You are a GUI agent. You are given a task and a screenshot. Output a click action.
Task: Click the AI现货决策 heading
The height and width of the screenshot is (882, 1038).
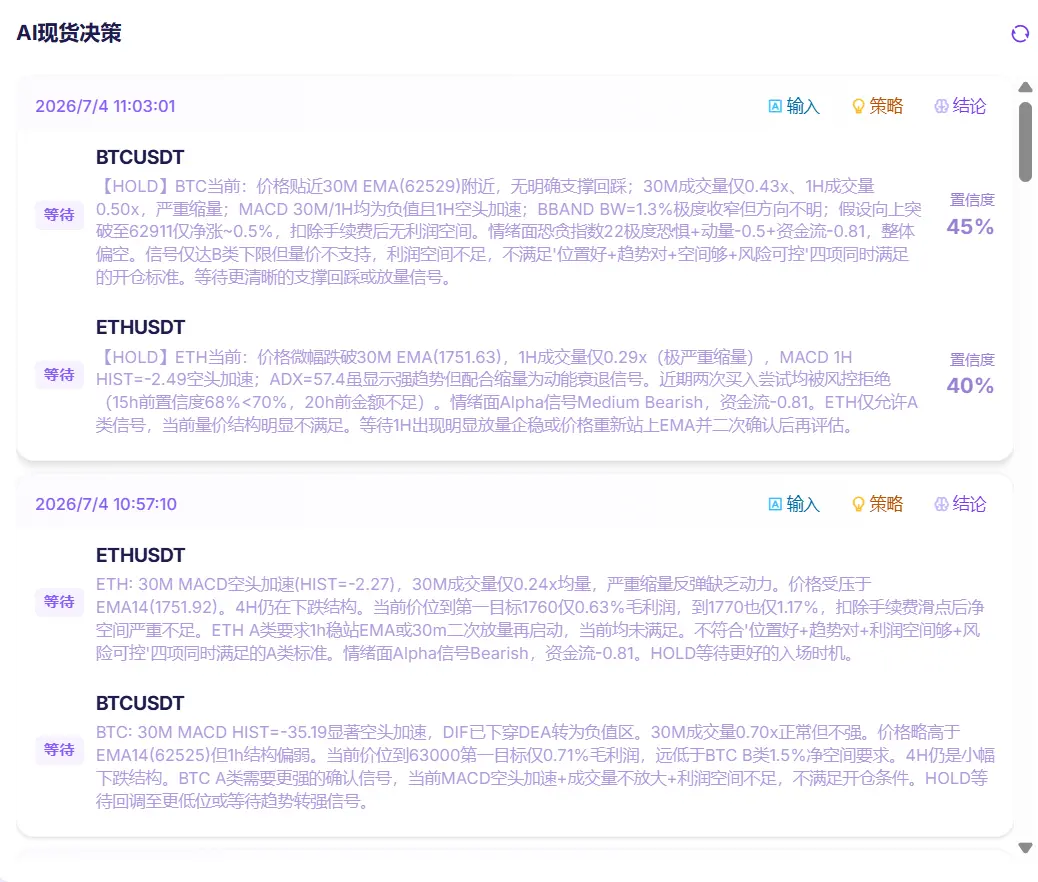click(69, 32)
